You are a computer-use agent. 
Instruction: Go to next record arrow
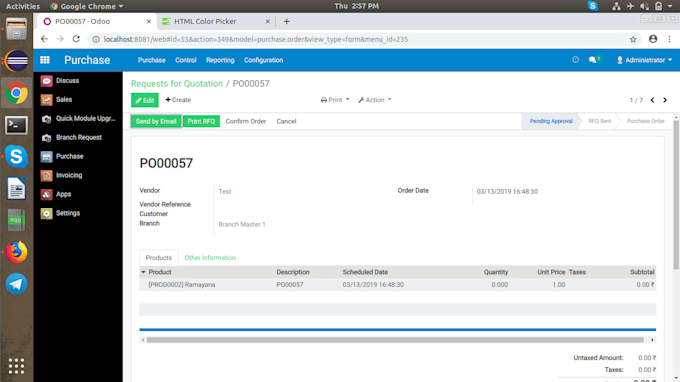(x=665, y=100)
